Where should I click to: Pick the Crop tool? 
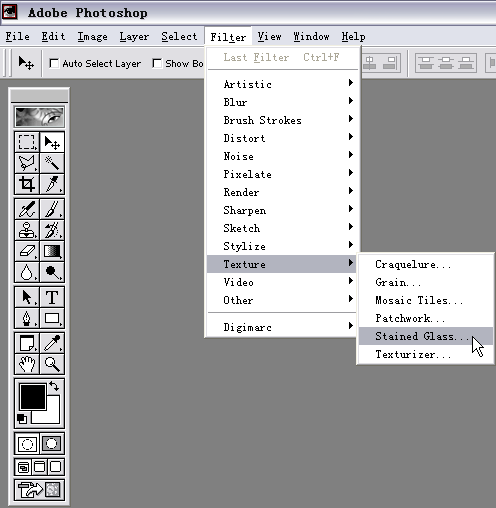coord(27,184)
